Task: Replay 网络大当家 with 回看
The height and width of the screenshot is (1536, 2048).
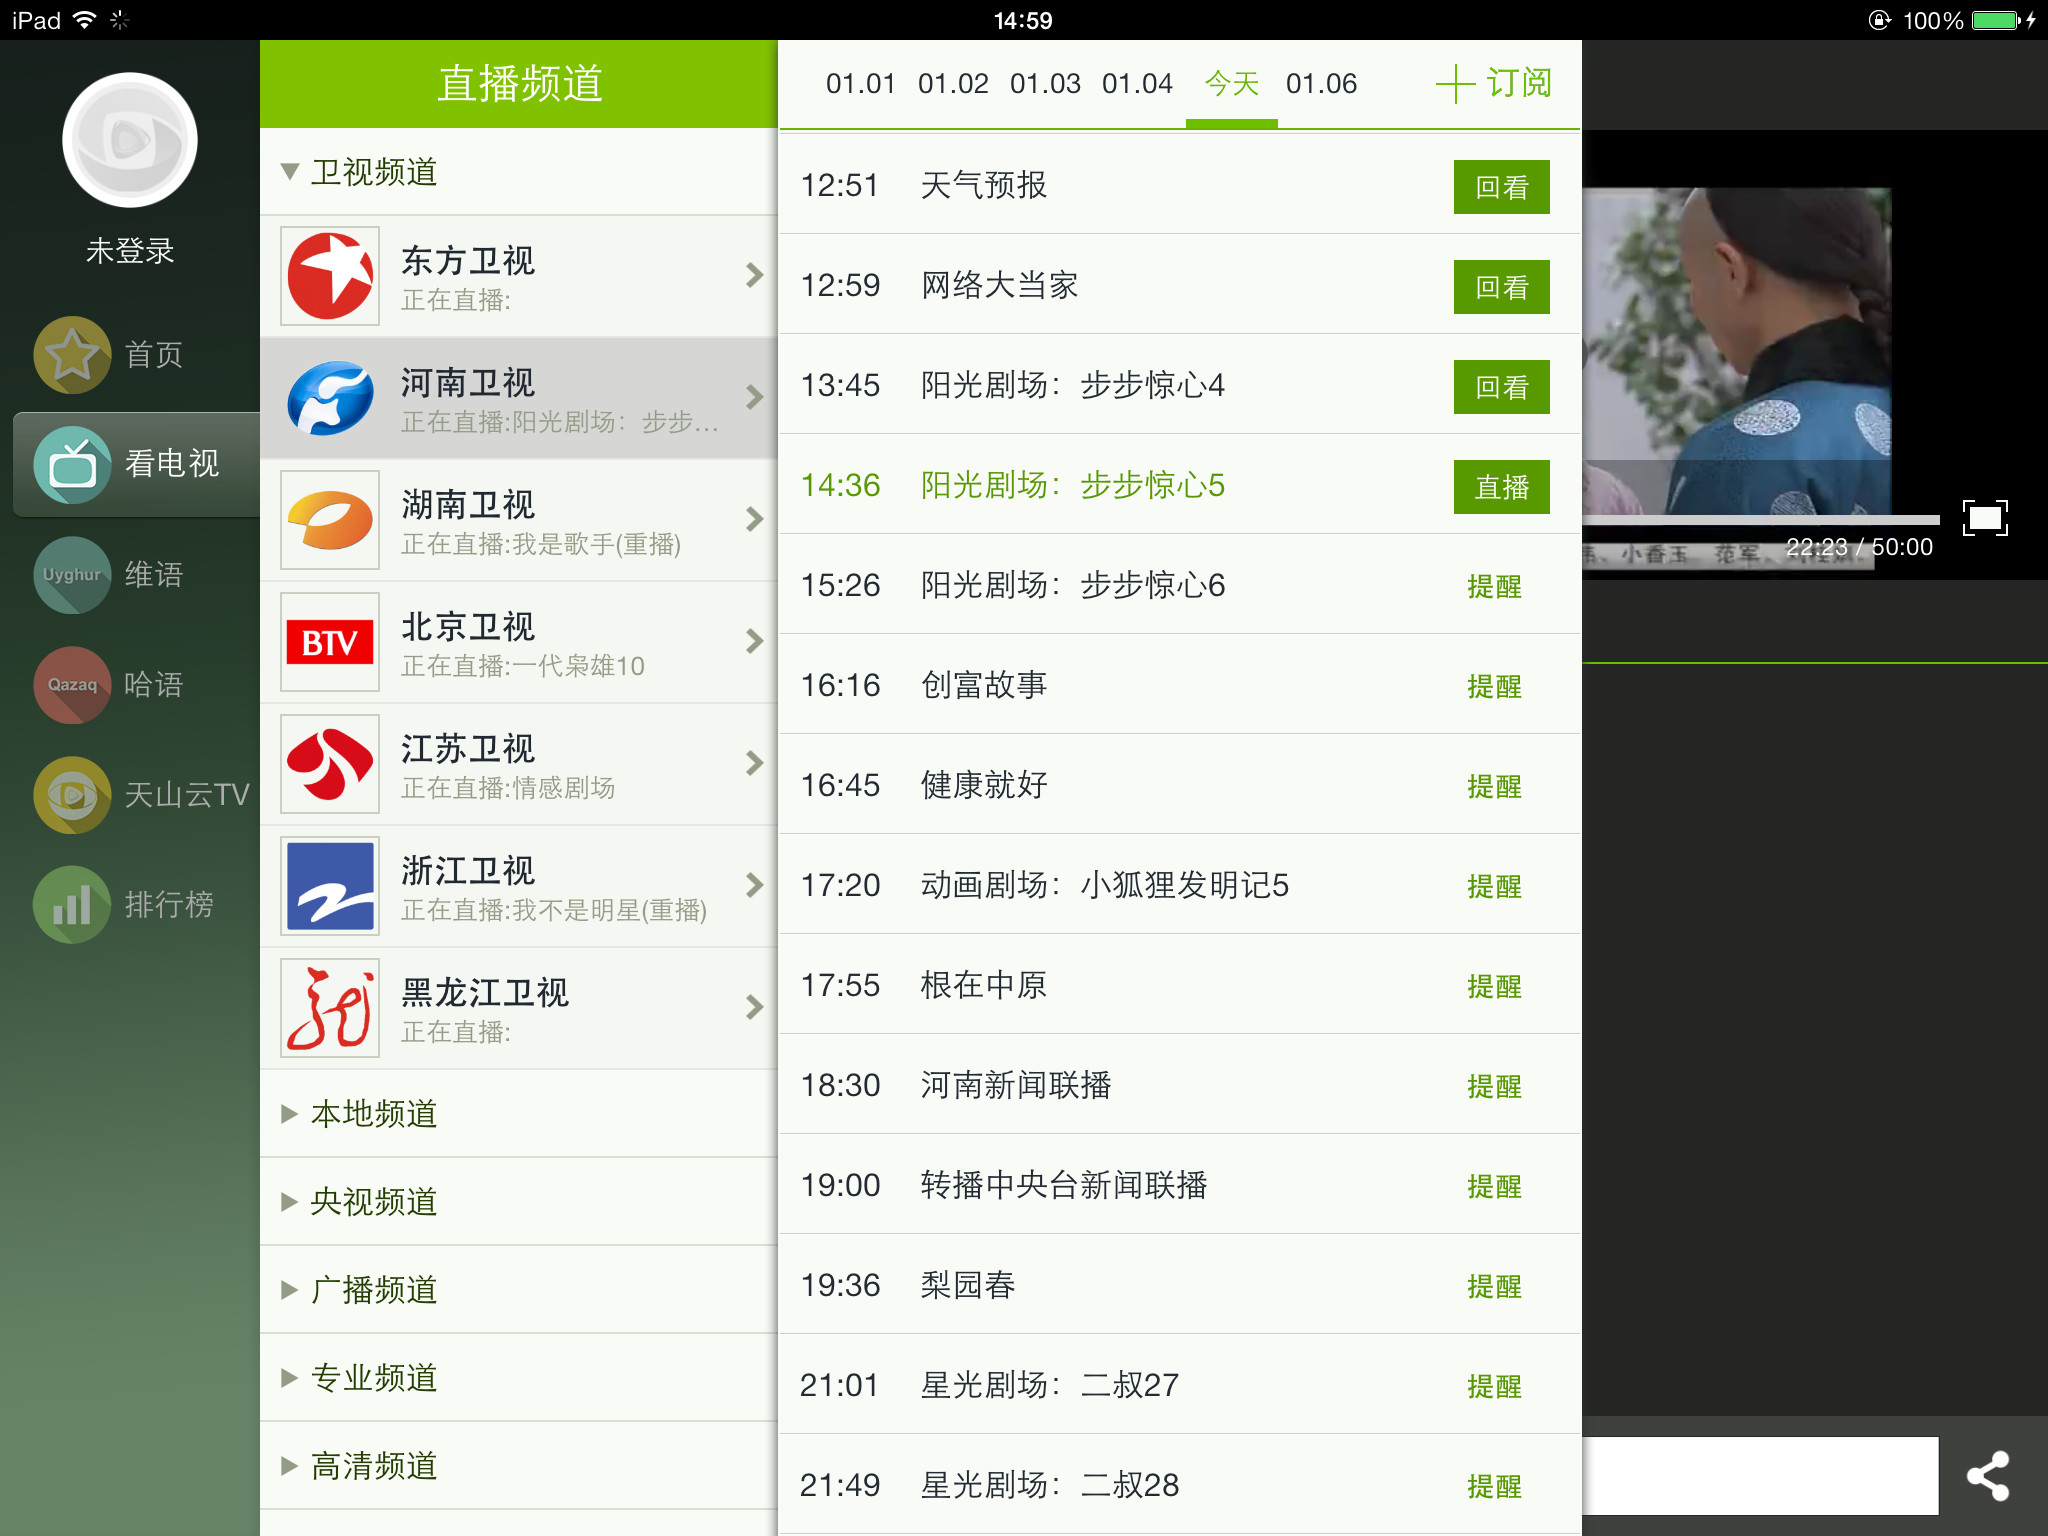Action: point(1502,287)
